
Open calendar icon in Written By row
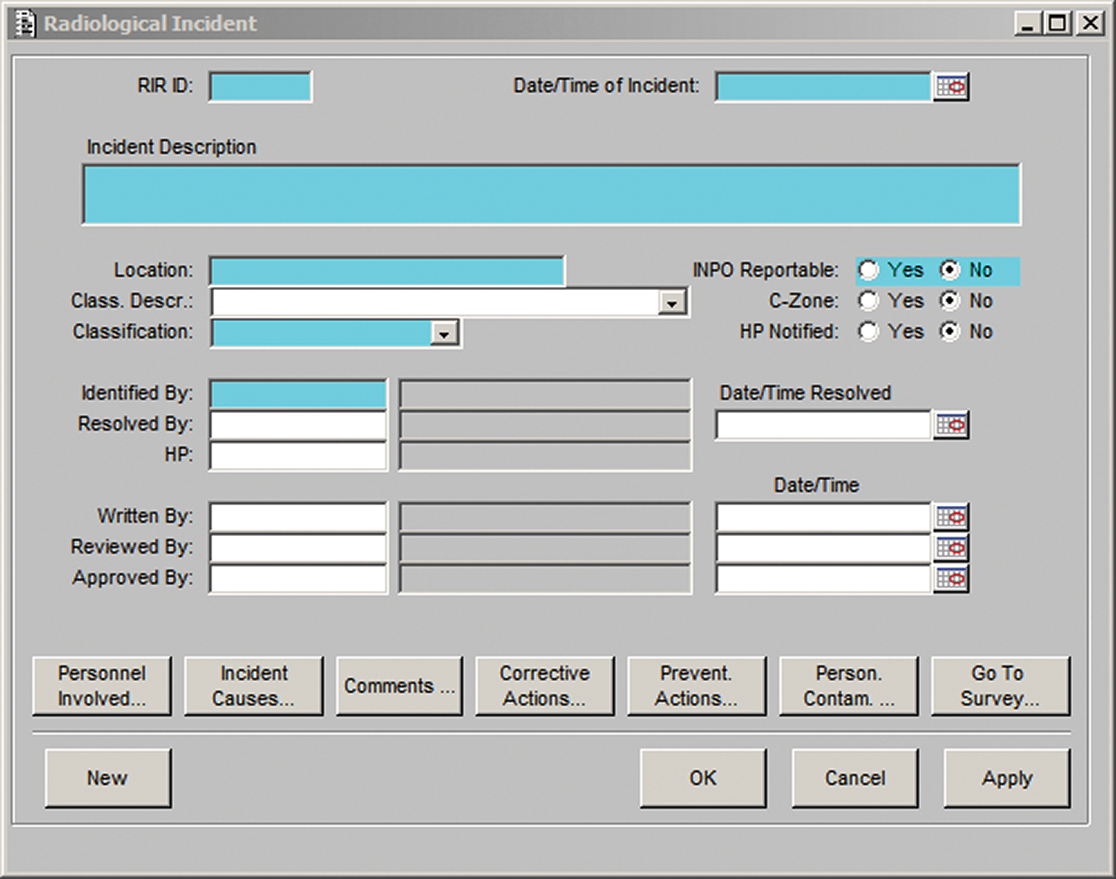point(951,517)
